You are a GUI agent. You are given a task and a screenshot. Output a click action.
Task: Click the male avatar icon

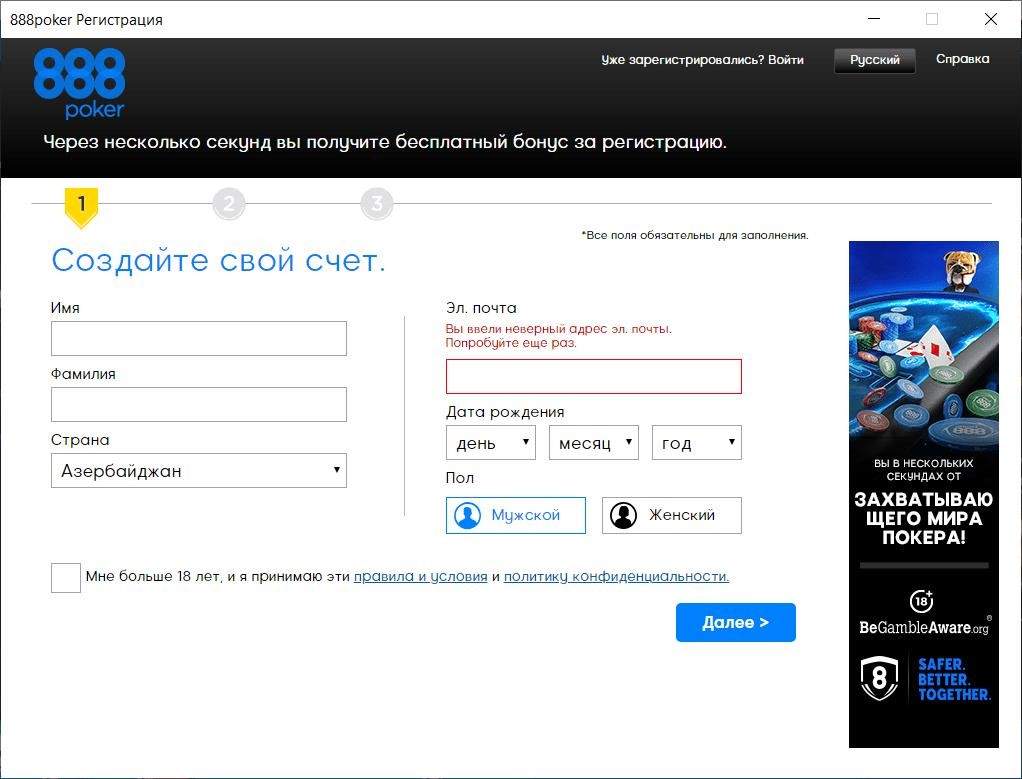(467, 515)
